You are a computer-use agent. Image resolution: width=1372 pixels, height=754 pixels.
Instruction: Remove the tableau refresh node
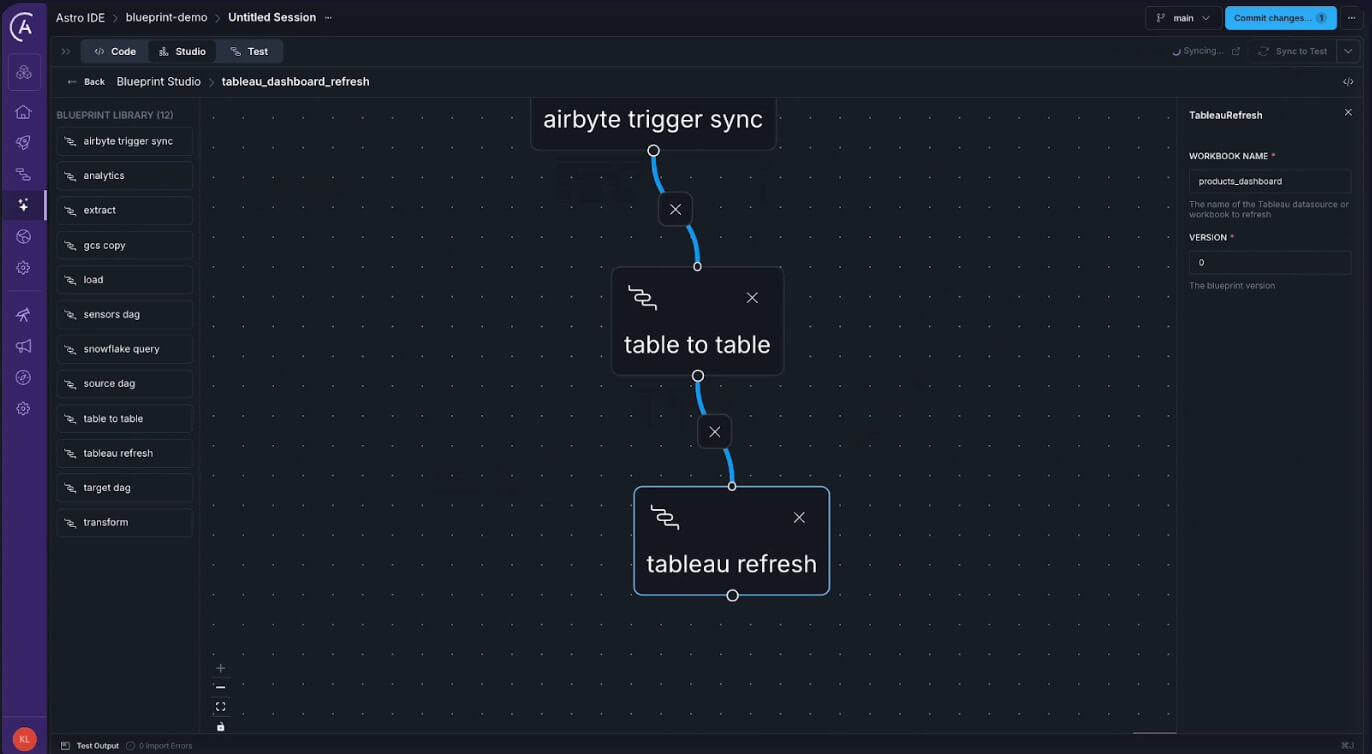coord(799,517)
